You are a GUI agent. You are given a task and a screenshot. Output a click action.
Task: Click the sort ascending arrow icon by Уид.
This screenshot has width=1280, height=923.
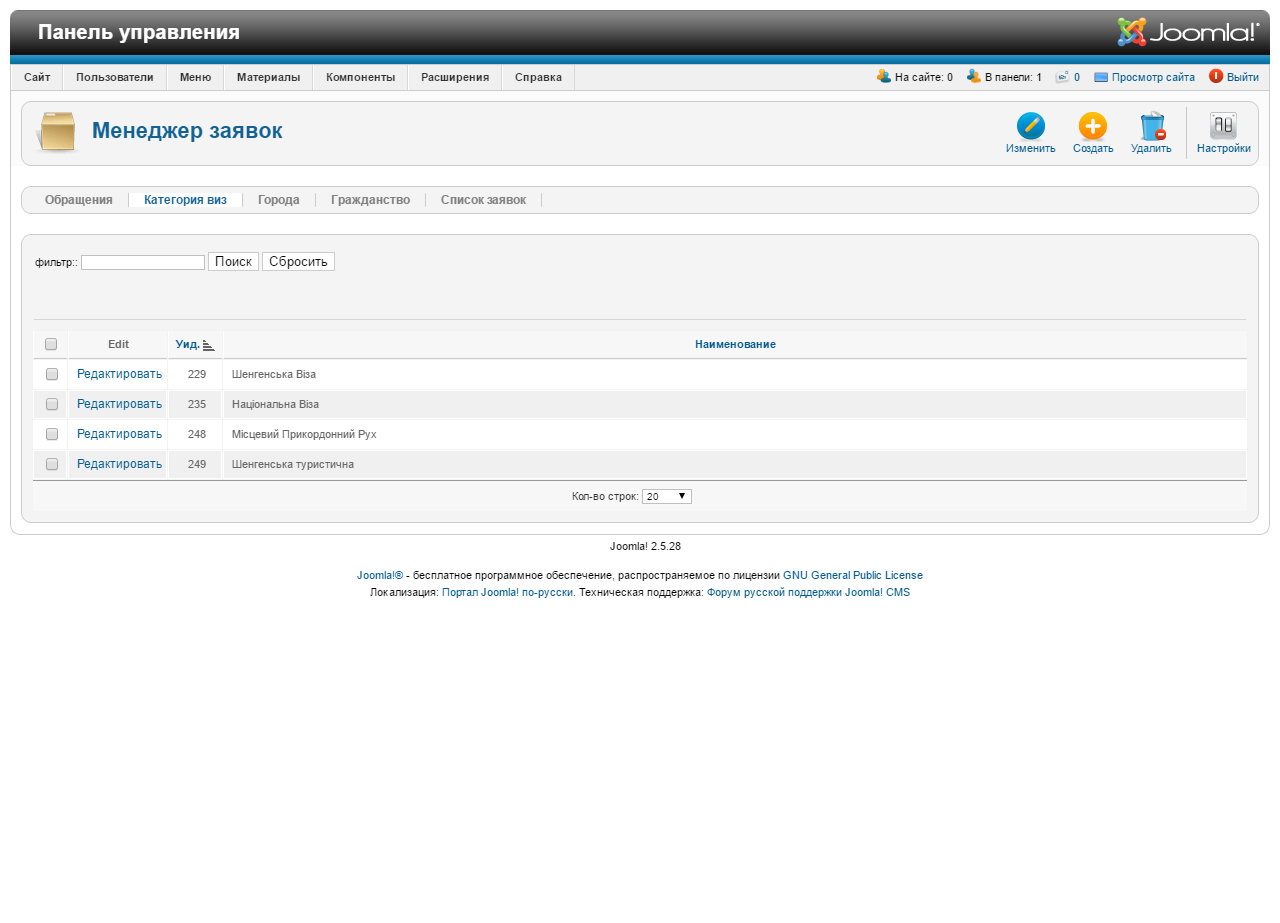pos(208,345)
